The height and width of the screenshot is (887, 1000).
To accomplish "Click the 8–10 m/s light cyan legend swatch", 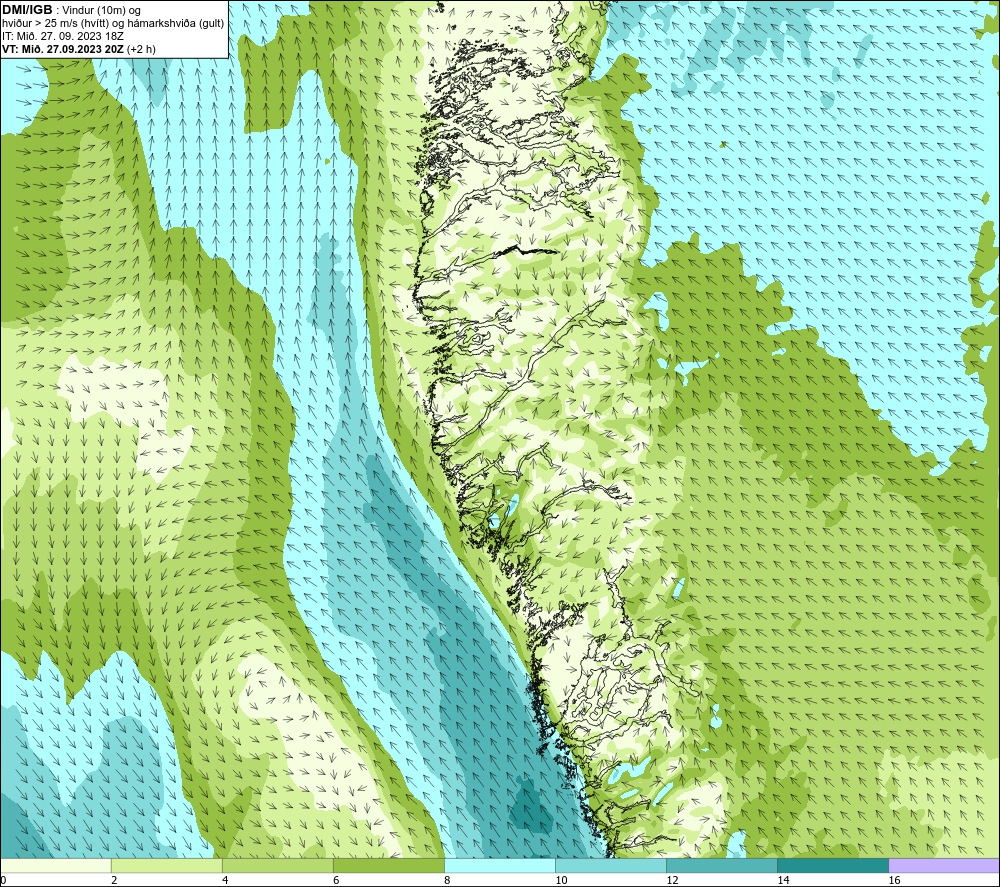I will pyautogui.click(x=500, y=865).
